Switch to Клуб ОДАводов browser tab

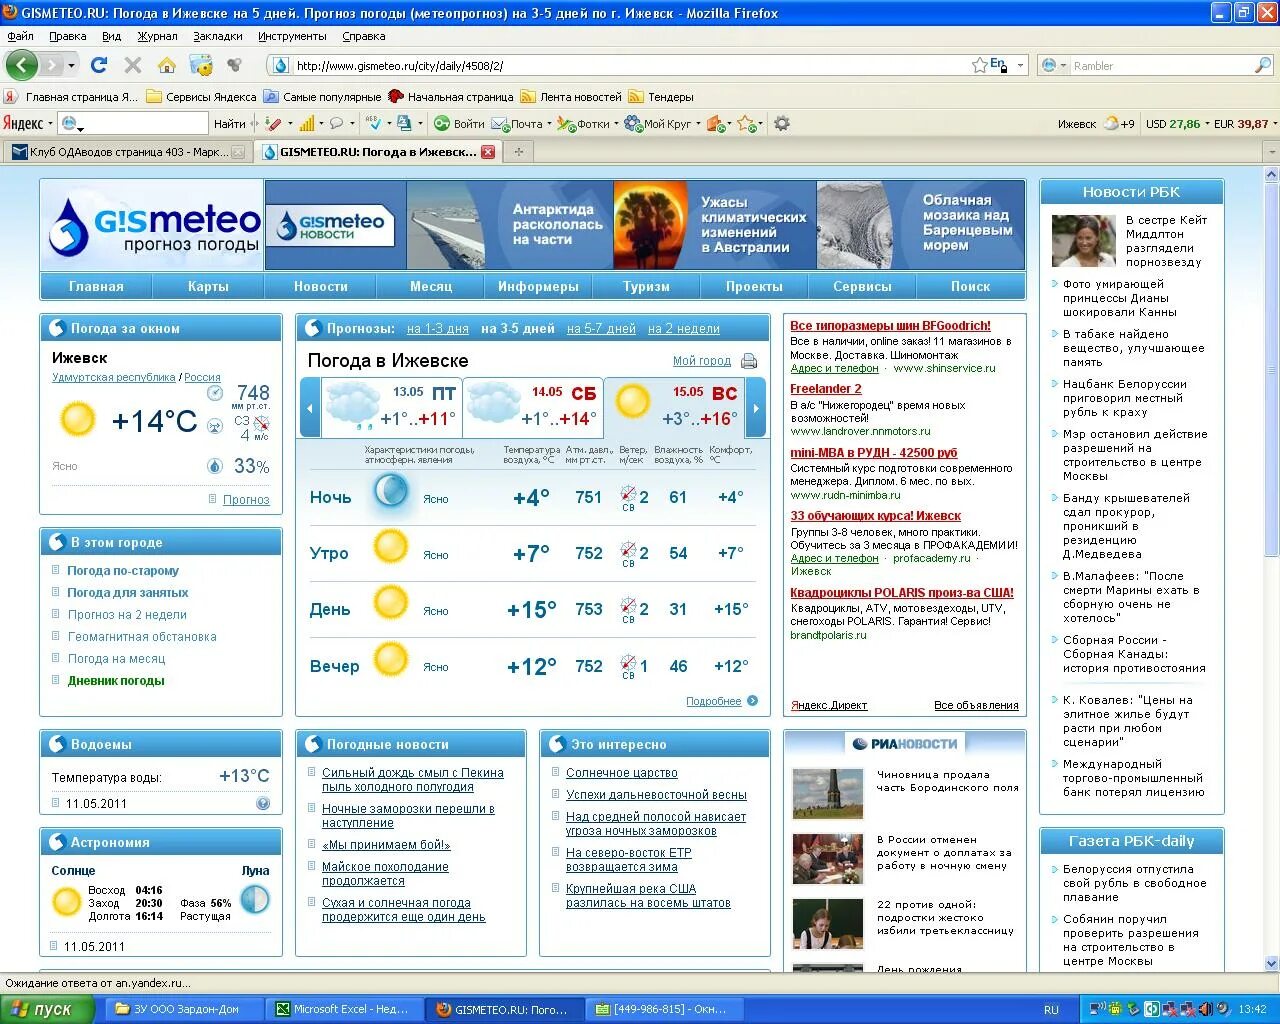tap(127, 152)
